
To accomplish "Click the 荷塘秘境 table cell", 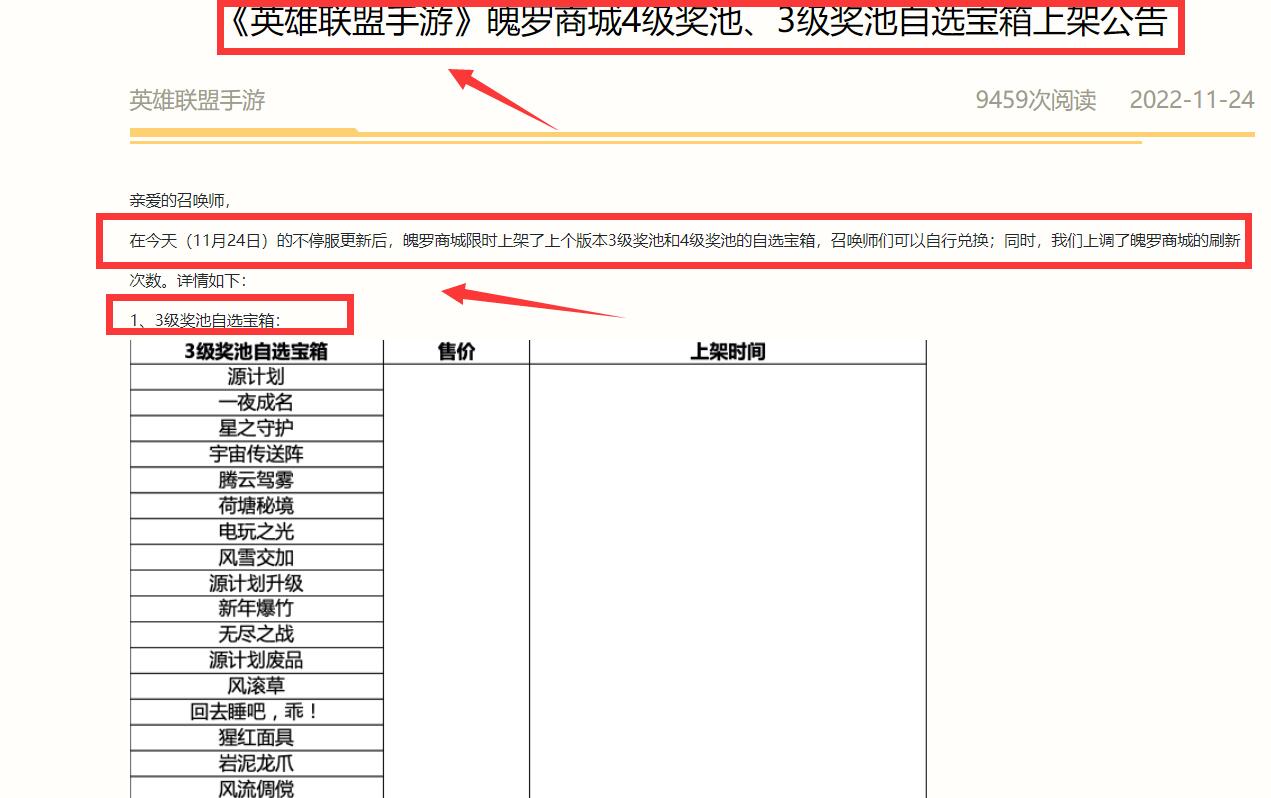I will (256, 506).
